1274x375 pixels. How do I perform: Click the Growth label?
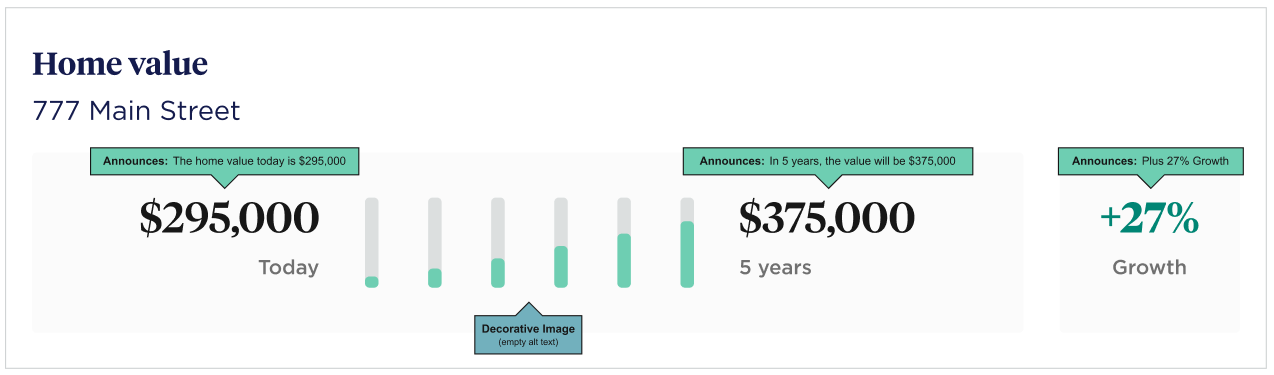(1149, 268)
